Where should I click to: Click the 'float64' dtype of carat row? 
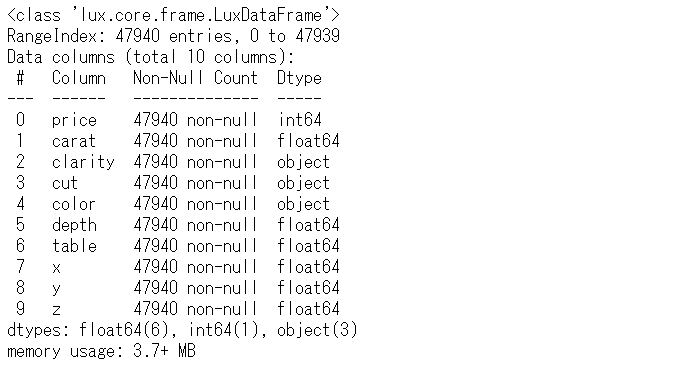coord(308,141)
